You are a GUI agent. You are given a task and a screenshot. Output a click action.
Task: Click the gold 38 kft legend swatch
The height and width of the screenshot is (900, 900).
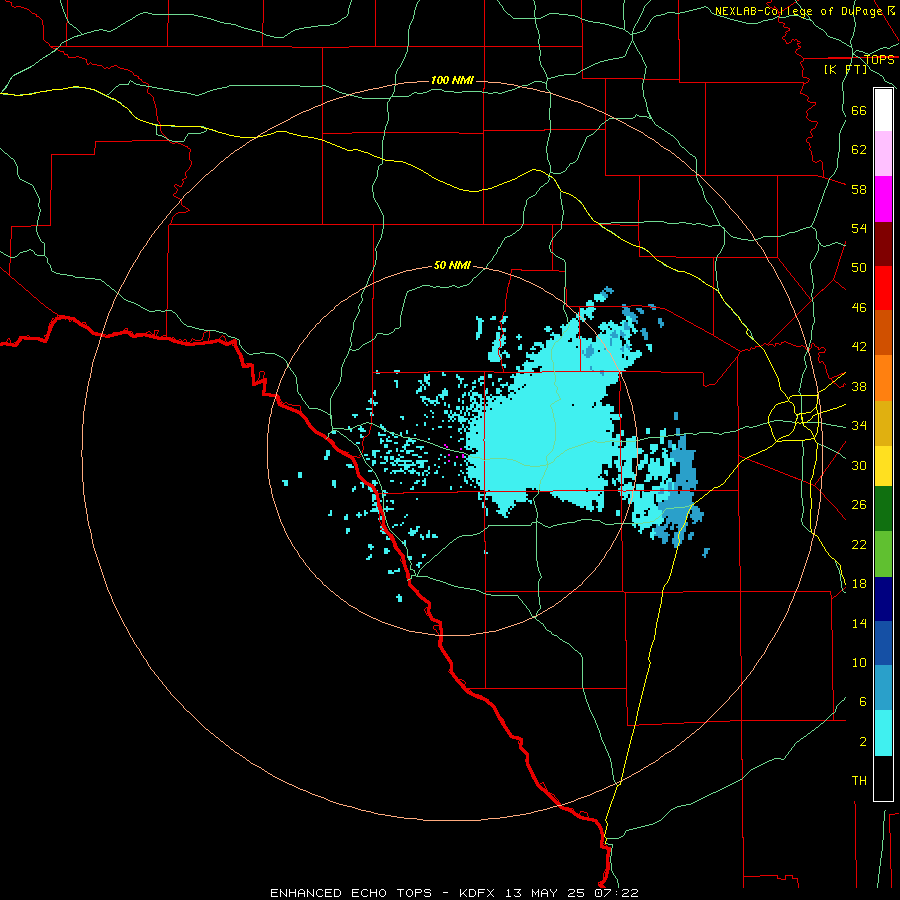coord(883,423)
